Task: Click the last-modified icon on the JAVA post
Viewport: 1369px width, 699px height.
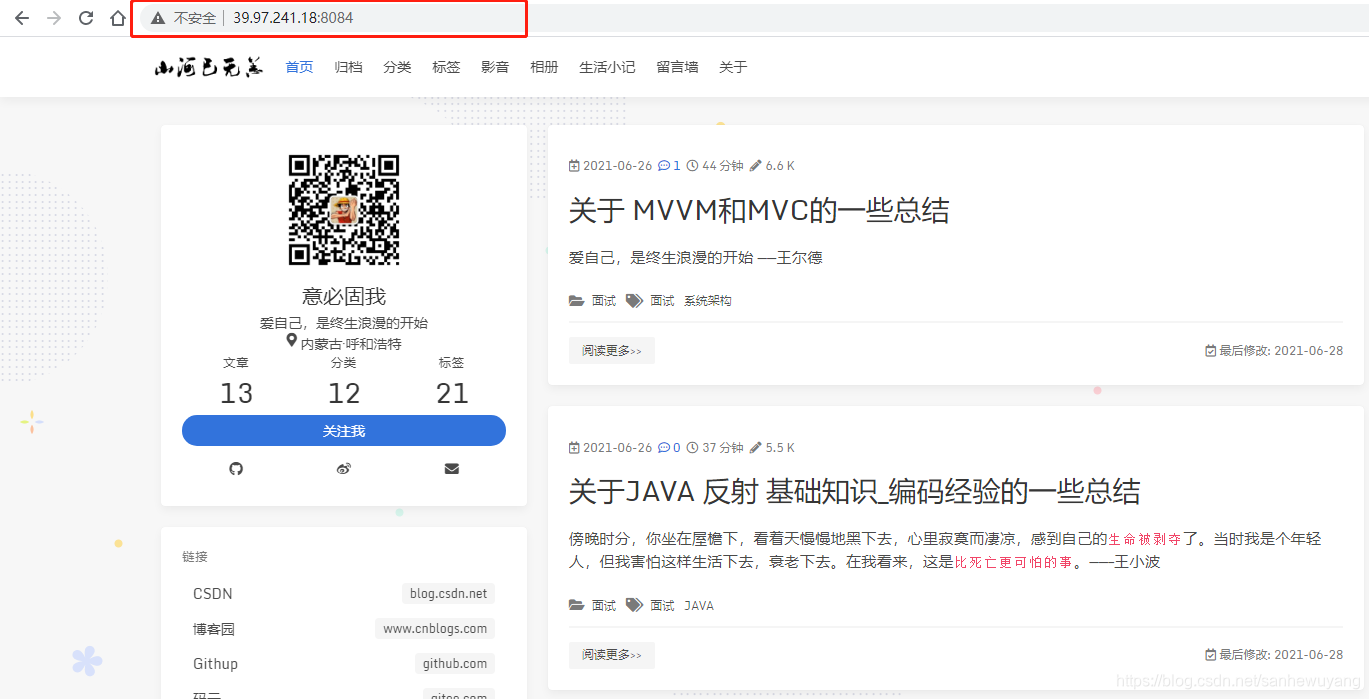Action: pyautogui.click(x=1211, y=655)
